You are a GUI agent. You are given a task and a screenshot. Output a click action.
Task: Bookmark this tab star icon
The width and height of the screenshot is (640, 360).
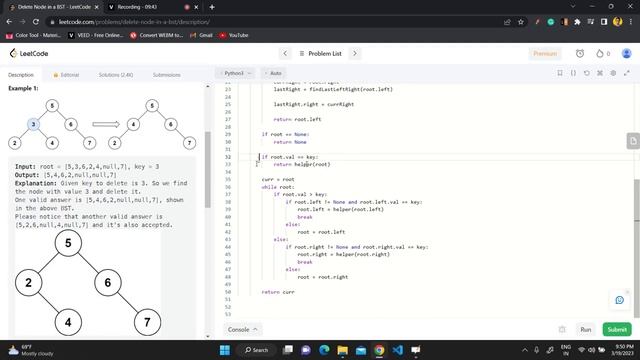tap(521, 22)
